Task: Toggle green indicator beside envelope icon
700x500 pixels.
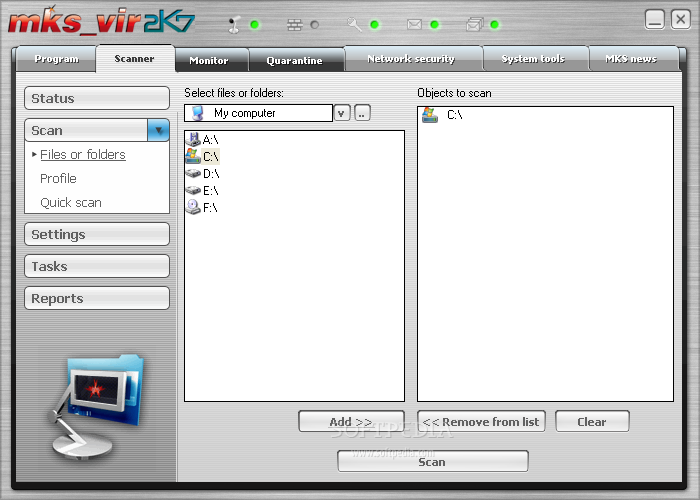Action: pyautogui.click(x=434, y=25)
